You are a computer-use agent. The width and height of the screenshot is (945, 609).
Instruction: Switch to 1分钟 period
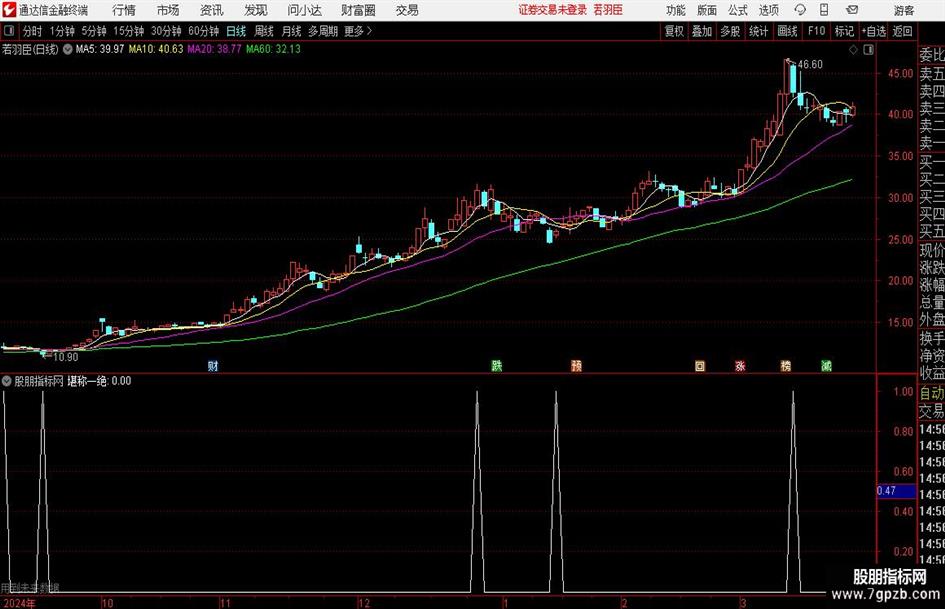(62, 31)
